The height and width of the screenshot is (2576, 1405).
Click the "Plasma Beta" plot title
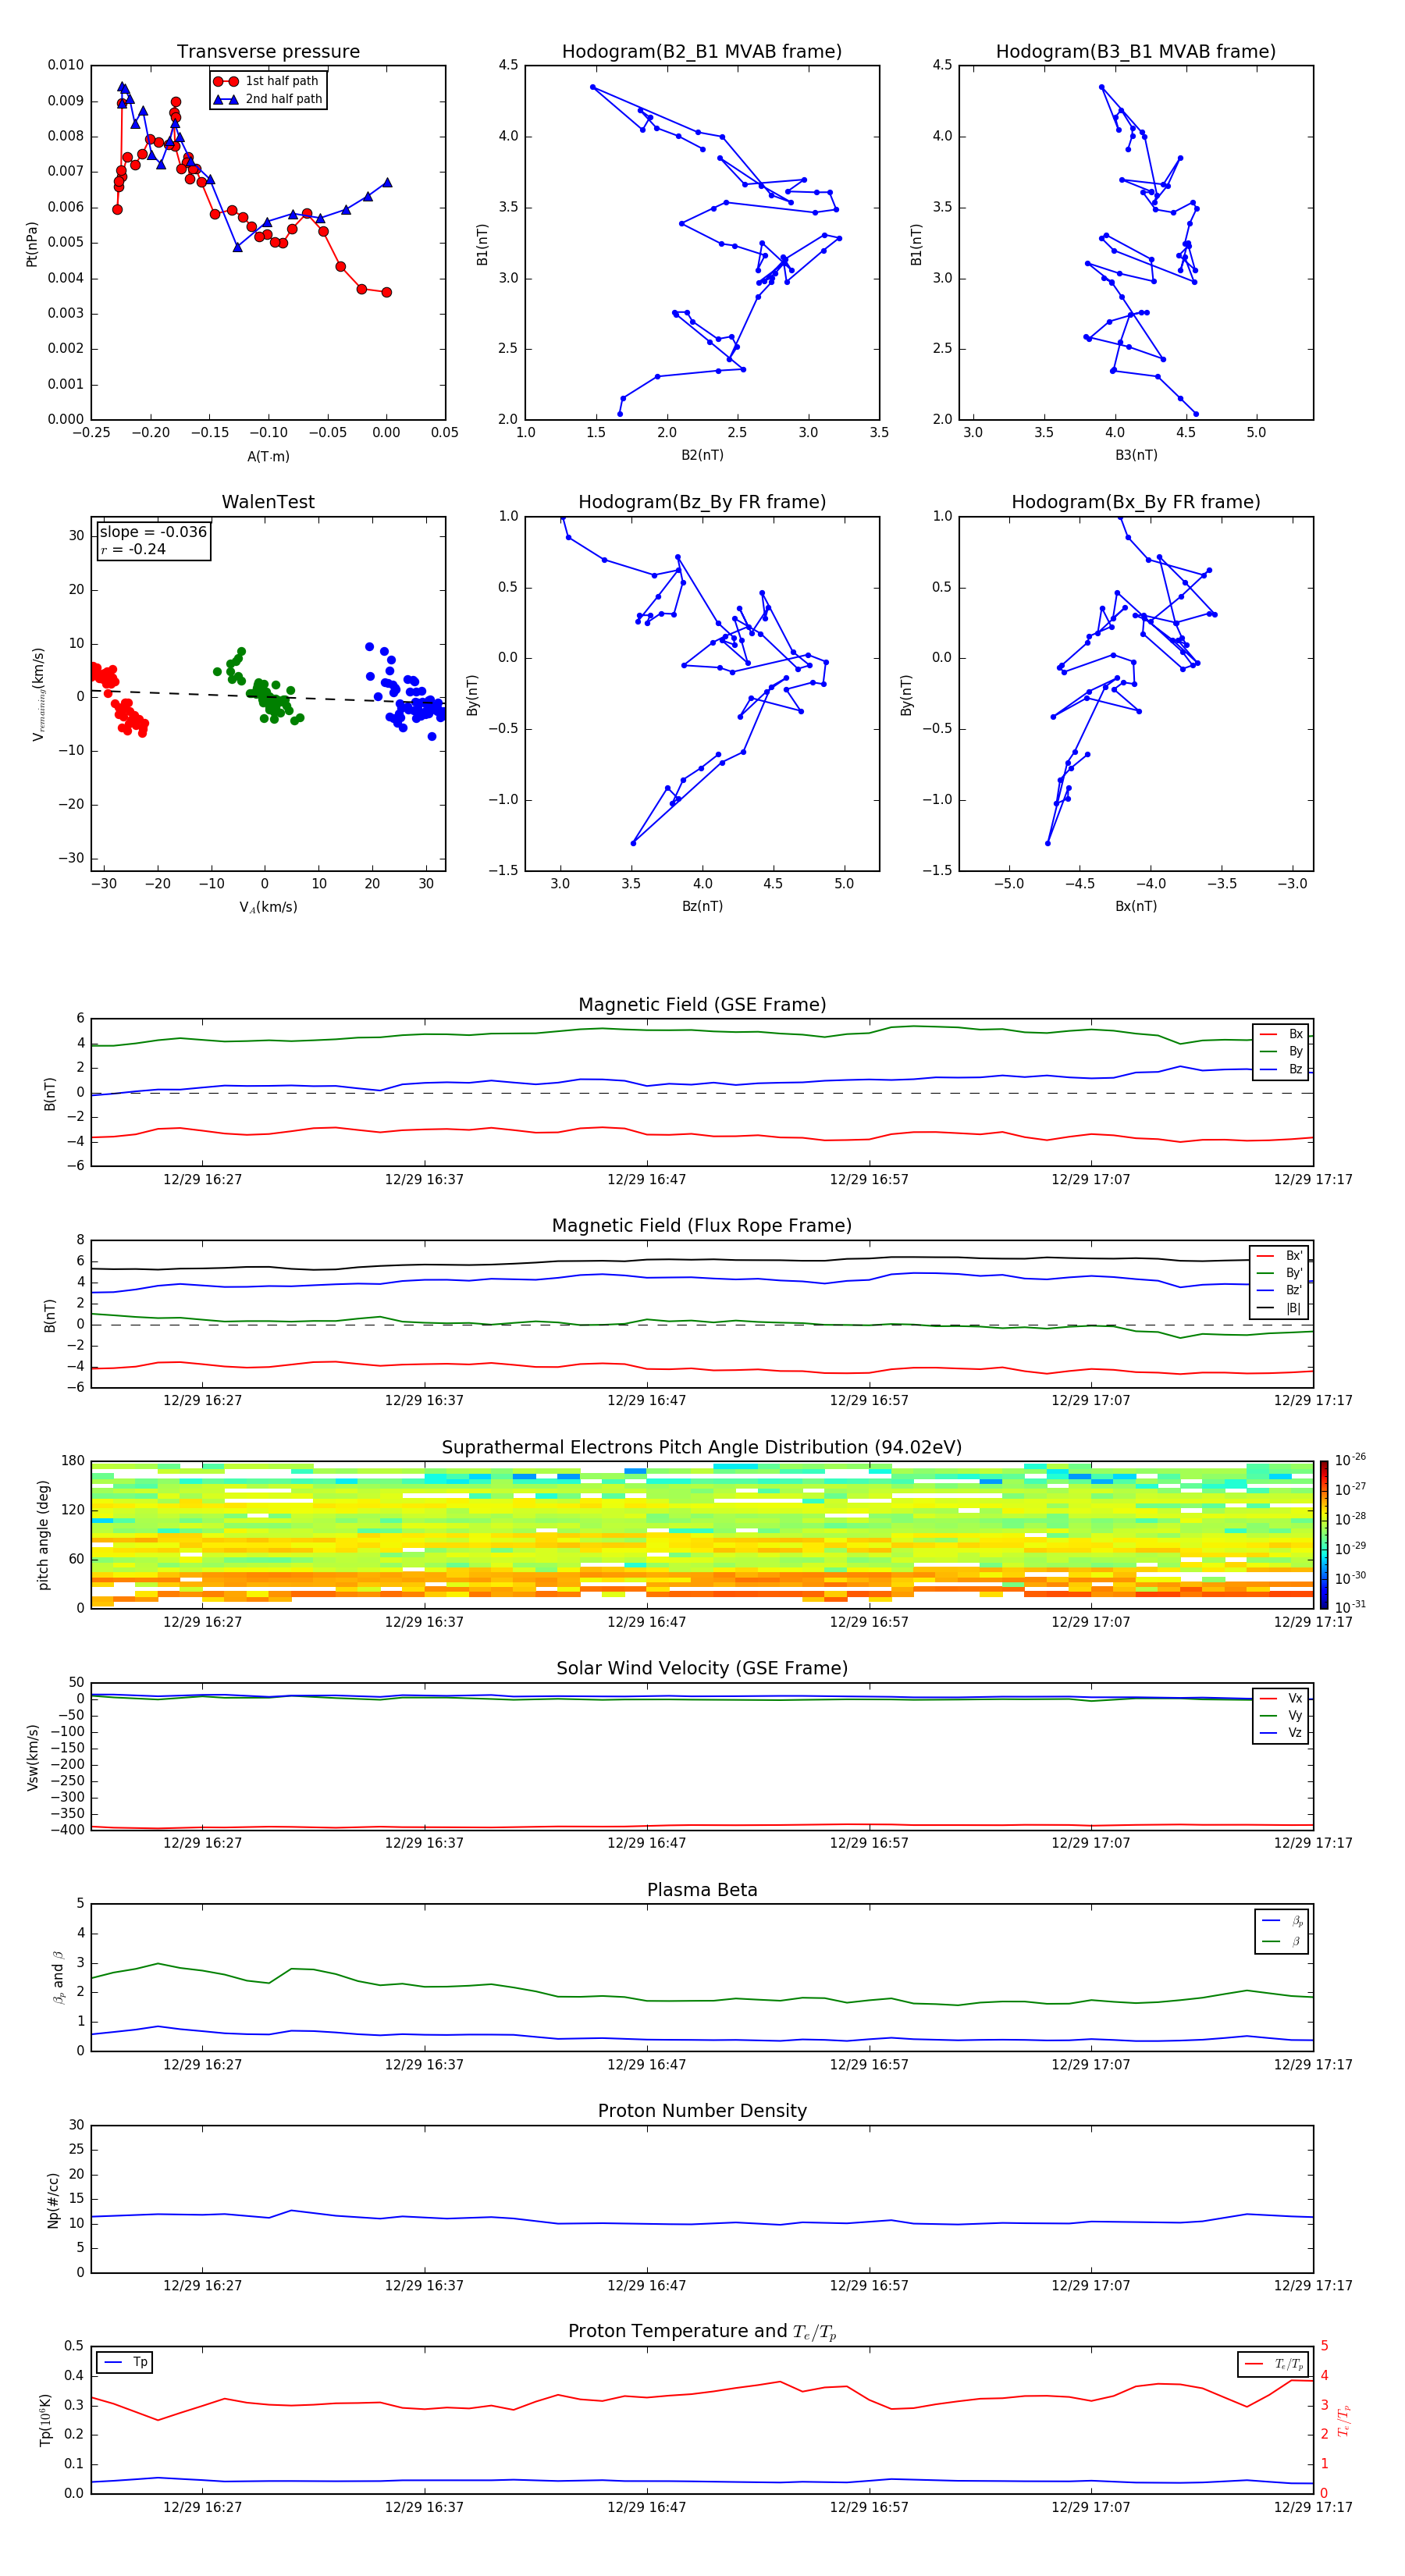(x=702, y=1890)
